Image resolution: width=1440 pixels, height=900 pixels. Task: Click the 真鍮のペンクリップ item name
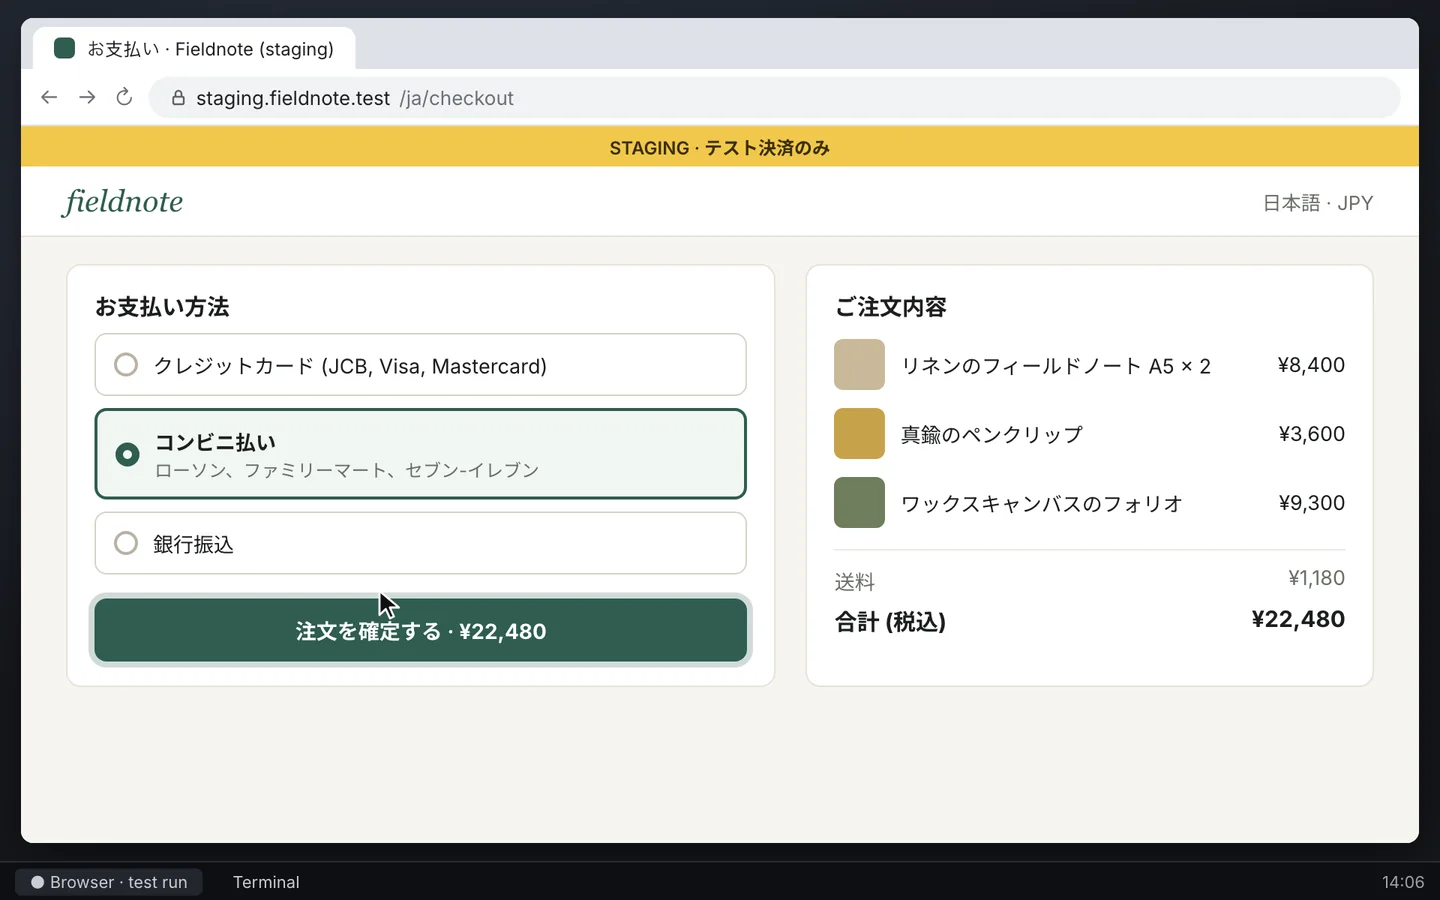[992, 435]
